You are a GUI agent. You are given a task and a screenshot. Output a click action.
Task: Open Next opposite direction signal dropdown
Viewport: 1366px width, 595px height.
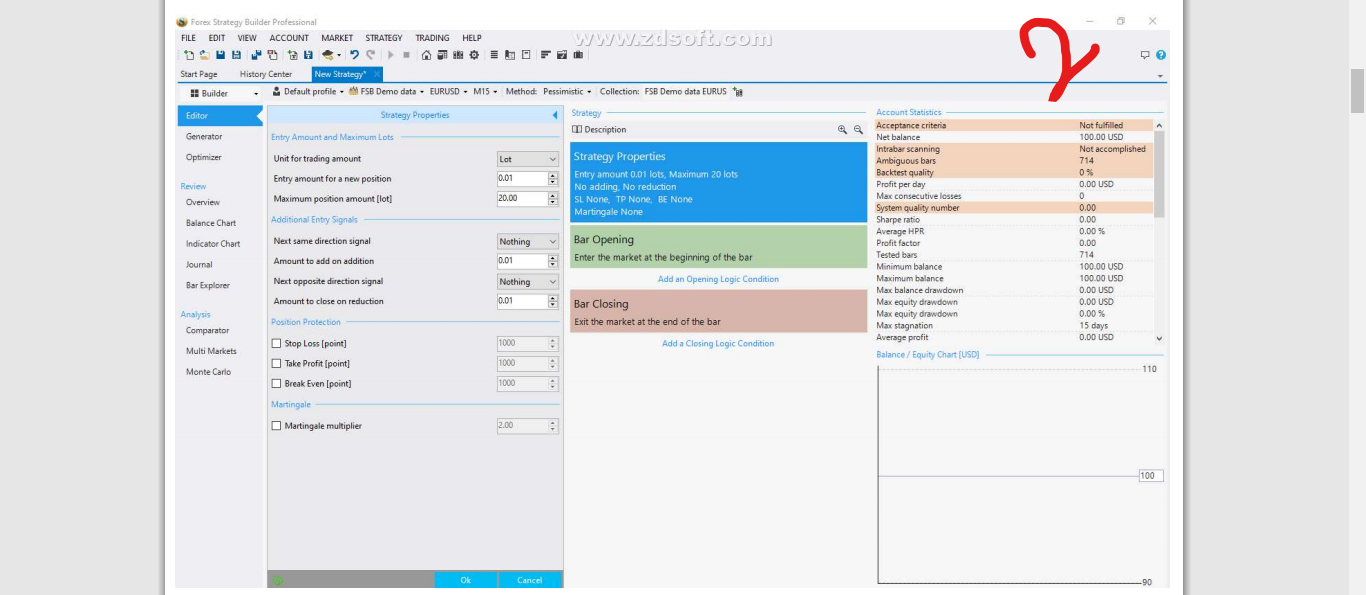528,282
